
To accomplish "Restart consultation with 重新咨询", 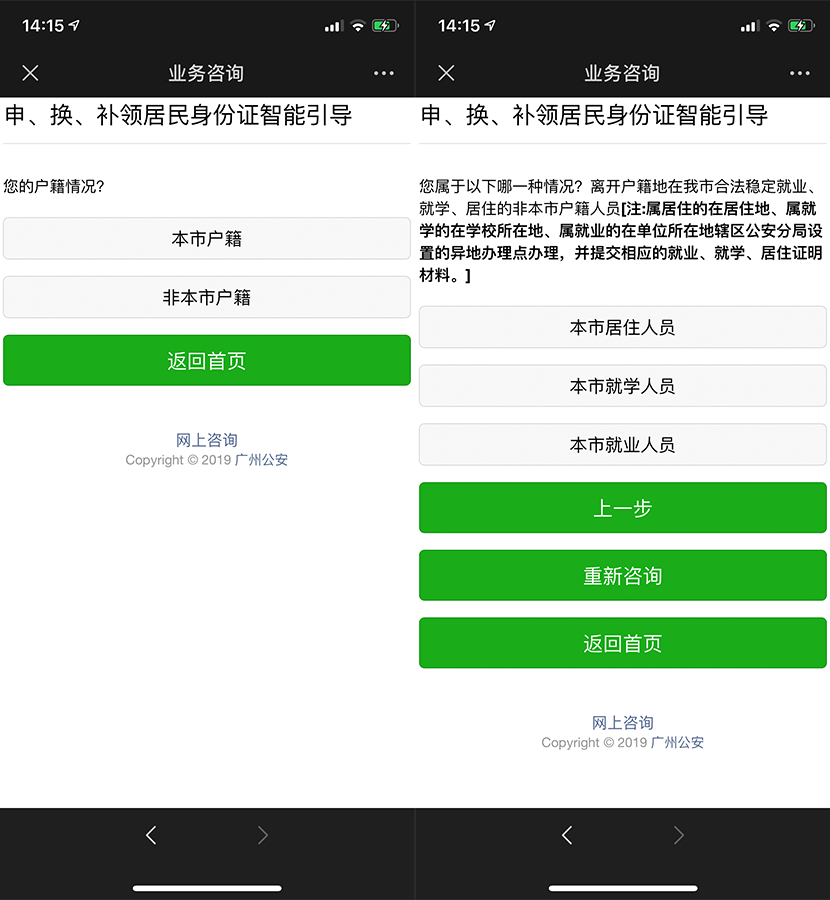I will click(622, 575).
